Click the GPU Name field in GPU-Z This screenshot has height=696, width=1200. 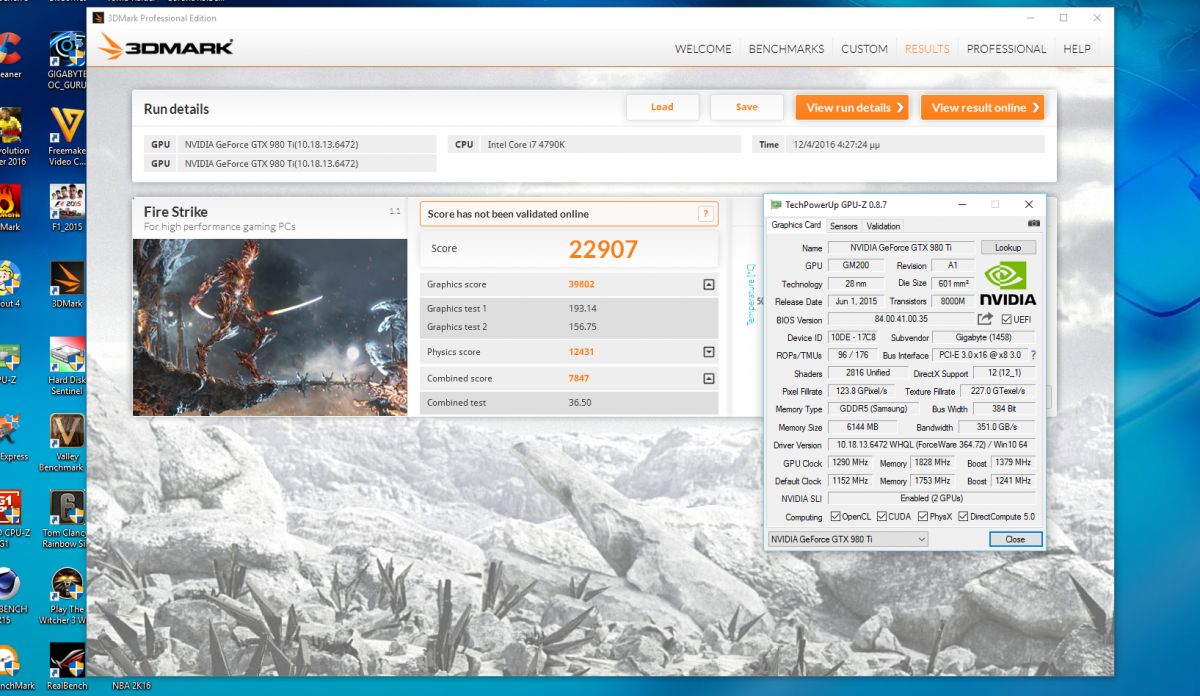900,247
